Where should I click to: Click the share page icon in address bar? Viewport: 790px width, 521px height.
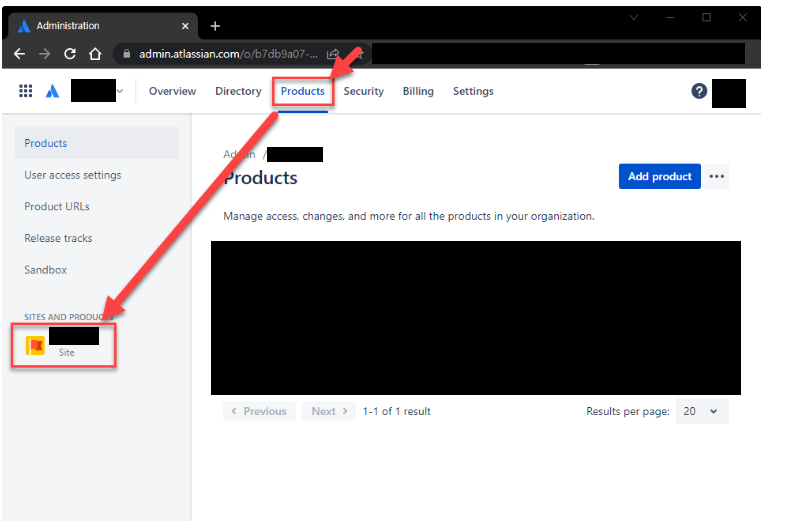point(333,54)
